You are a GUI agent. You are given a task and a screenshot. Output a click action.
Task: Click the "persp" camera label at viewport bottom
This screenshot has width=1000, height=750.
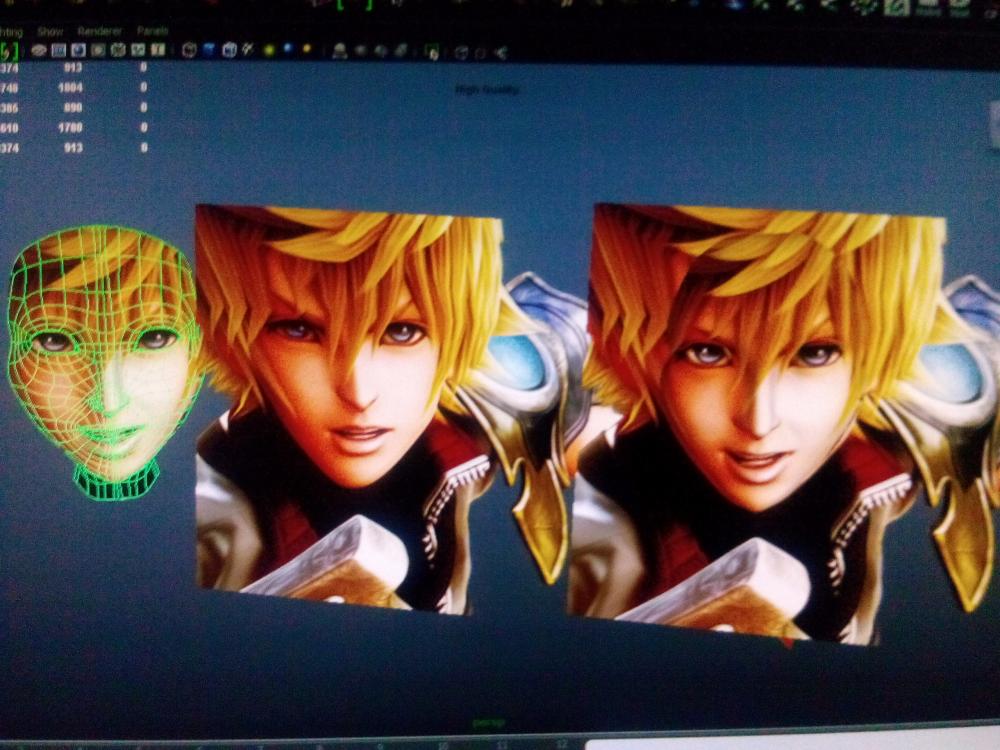489,723
